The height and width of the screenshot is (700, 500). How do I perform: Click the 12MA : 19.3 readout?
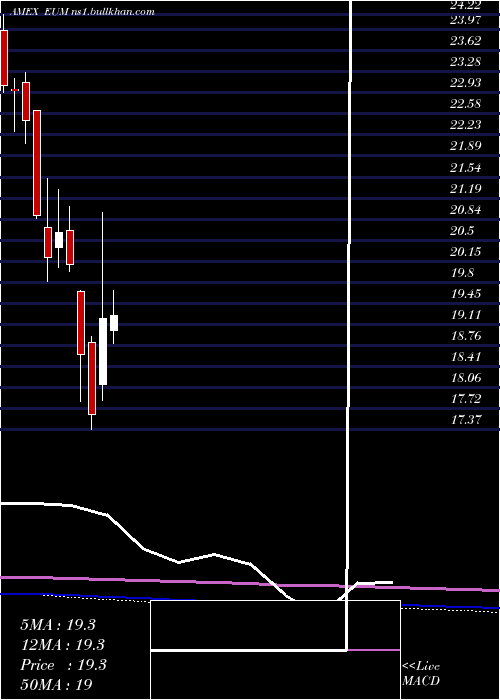pos(62,645)
